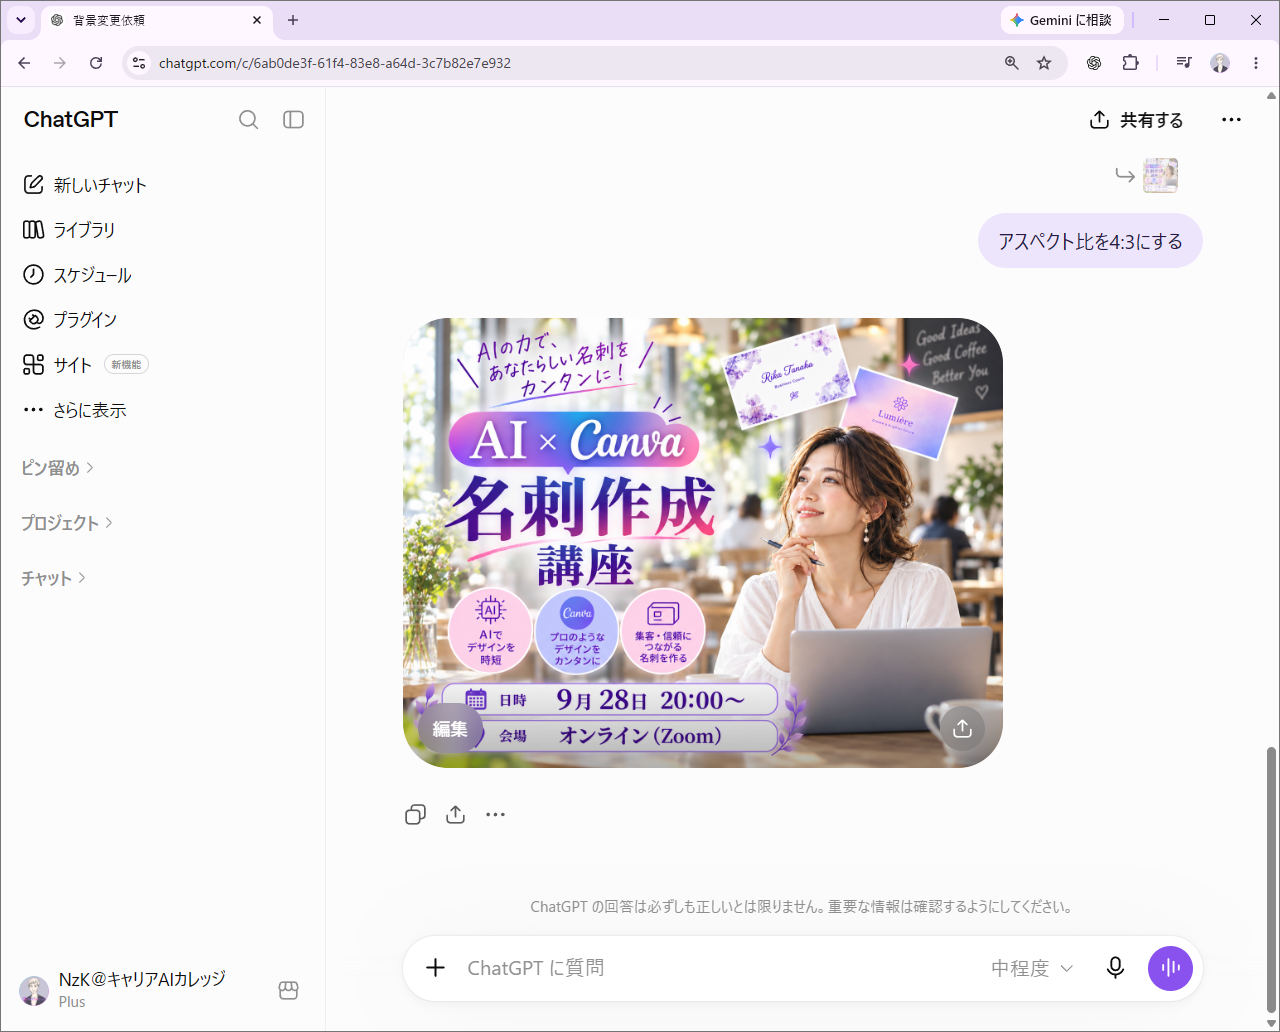Open the referenced image thumbnail in the reply

pyautogui.click(x=1160, y=175)
